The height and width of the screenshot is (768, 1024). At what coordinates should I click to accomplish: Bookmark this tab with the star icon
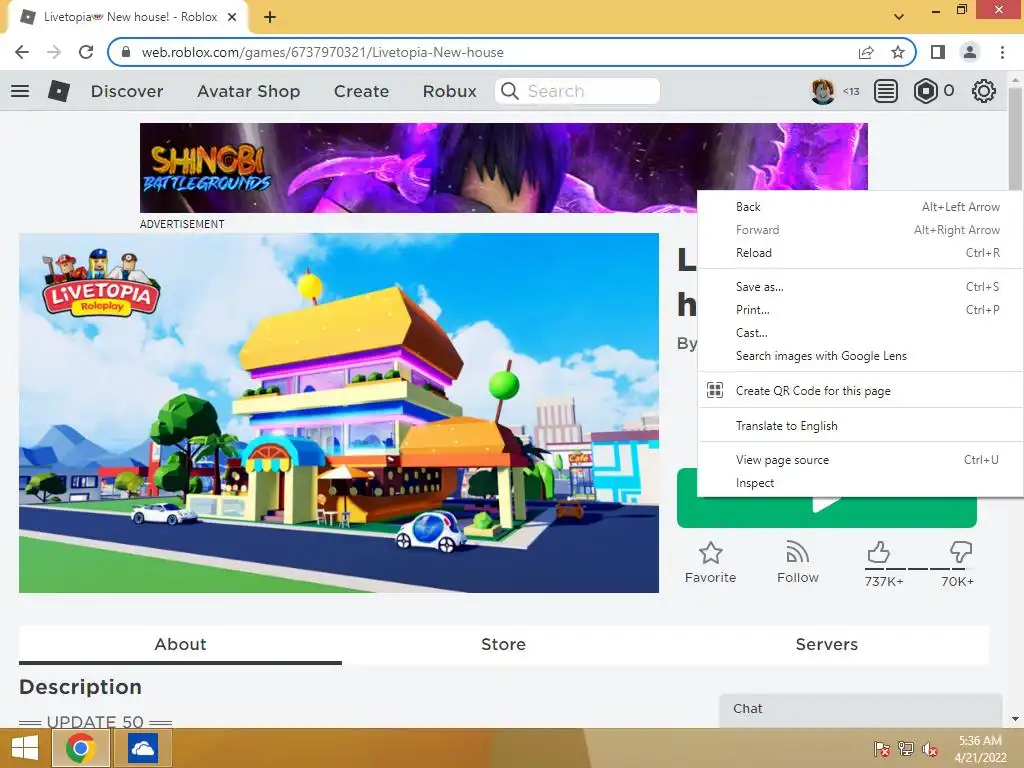898,52
